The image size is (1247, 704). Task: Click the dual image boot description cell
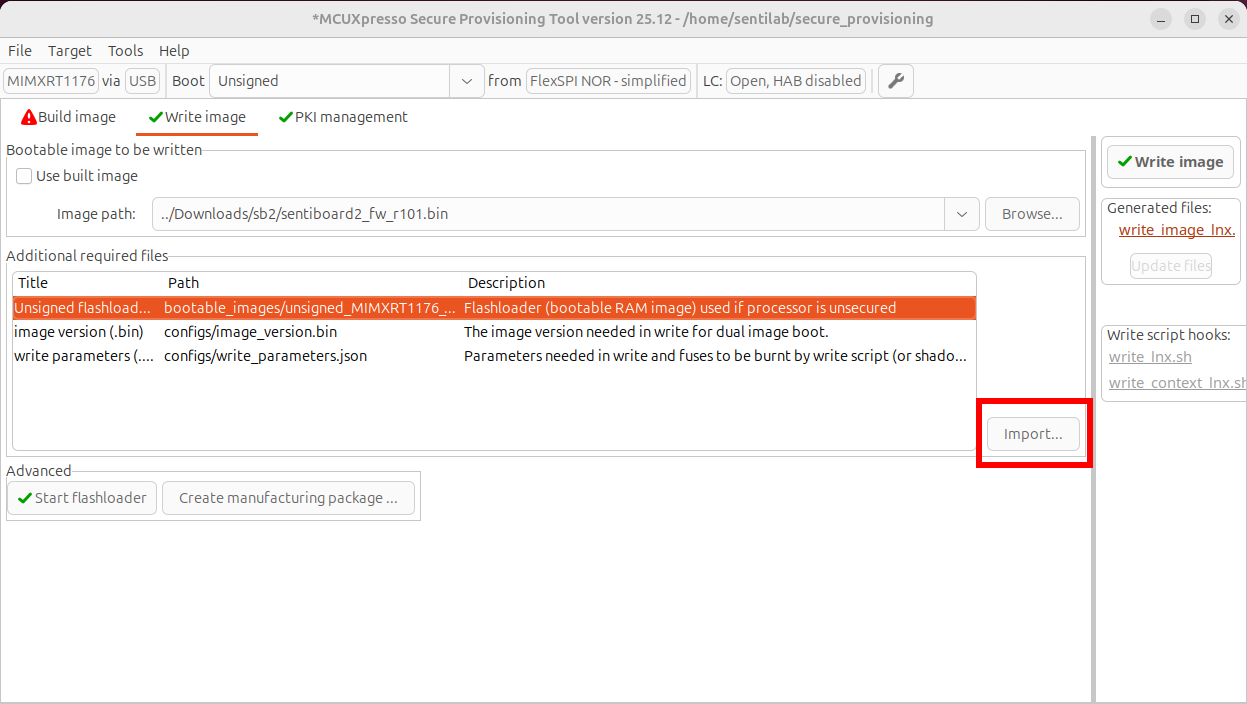pyautogui.click(x=646, y=332)
